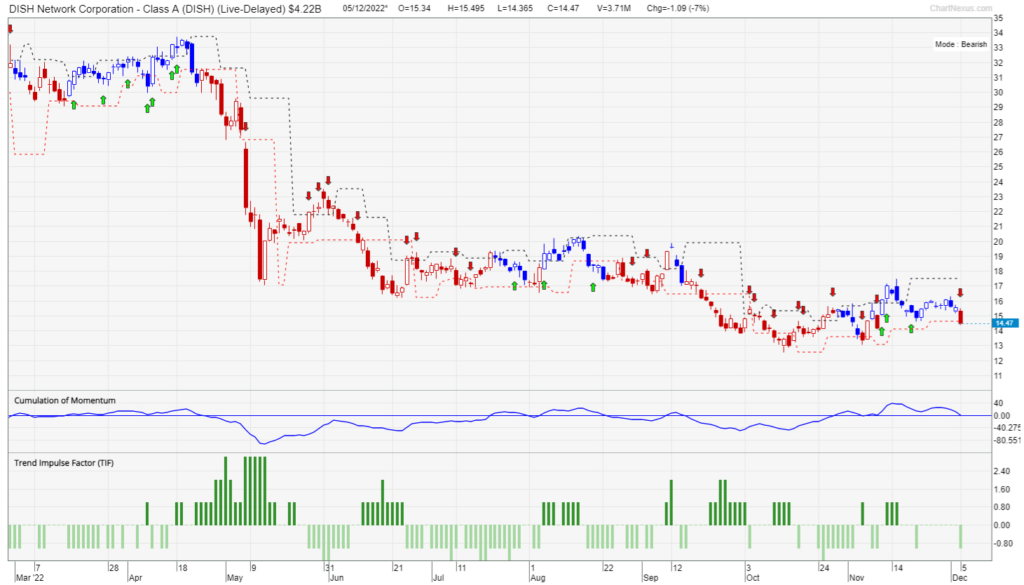
Task: Click the May month label on date axis
Action: [x=234, y=578]
